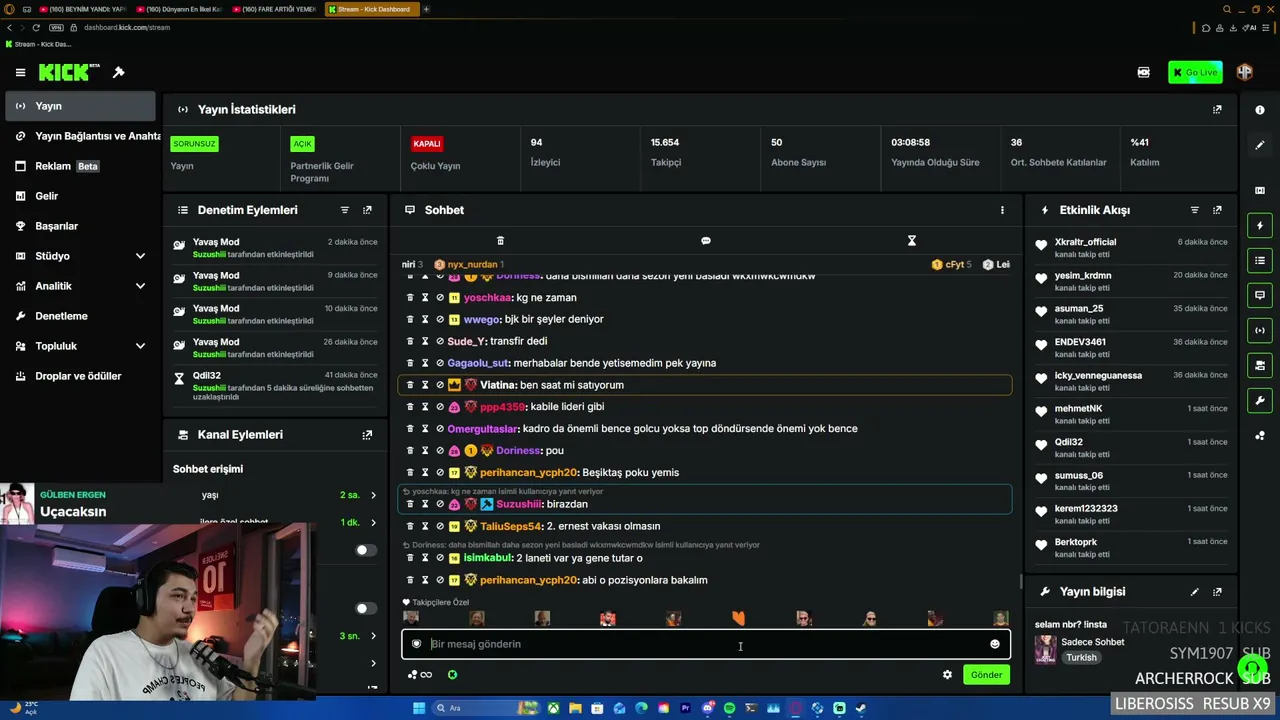Click the shield icon in message input
Image resolution: width=1280 pixels, height=720 pixels.
[x=417, y=644]
